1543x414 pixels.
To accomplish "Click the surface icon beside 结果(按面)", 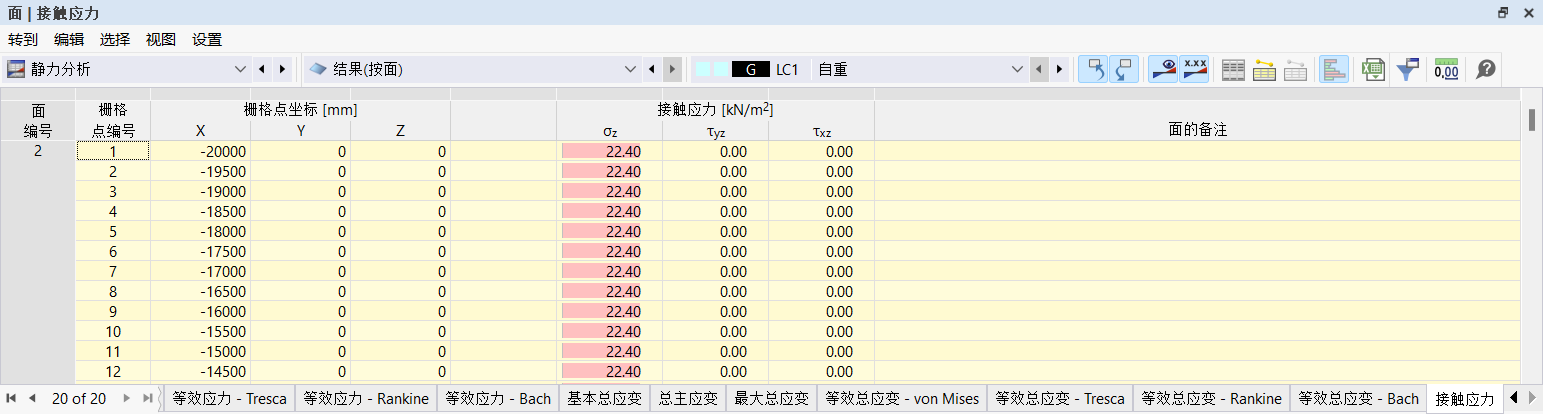I will pos(318,69).
